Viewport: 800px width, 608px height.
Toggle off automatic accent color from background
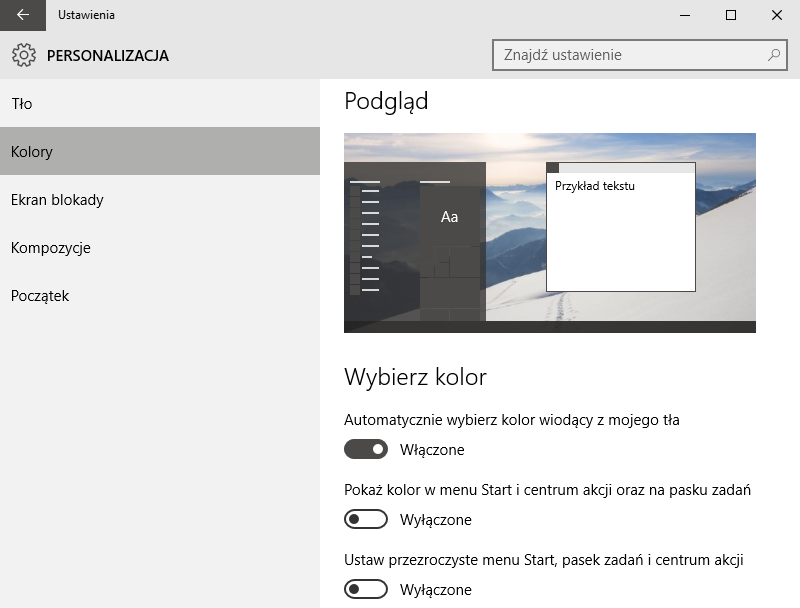click(366, 449)
